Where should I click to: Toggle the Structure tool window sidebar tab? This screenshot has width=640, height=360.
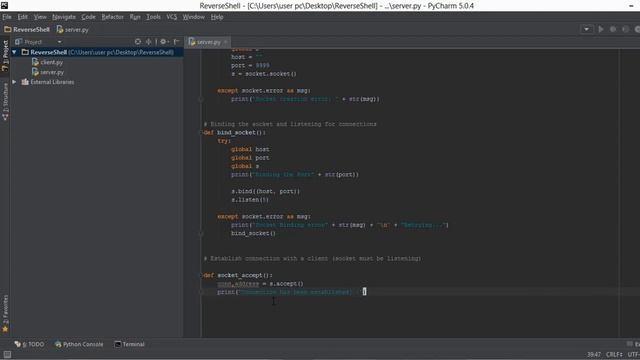click(x=5, y=101)
